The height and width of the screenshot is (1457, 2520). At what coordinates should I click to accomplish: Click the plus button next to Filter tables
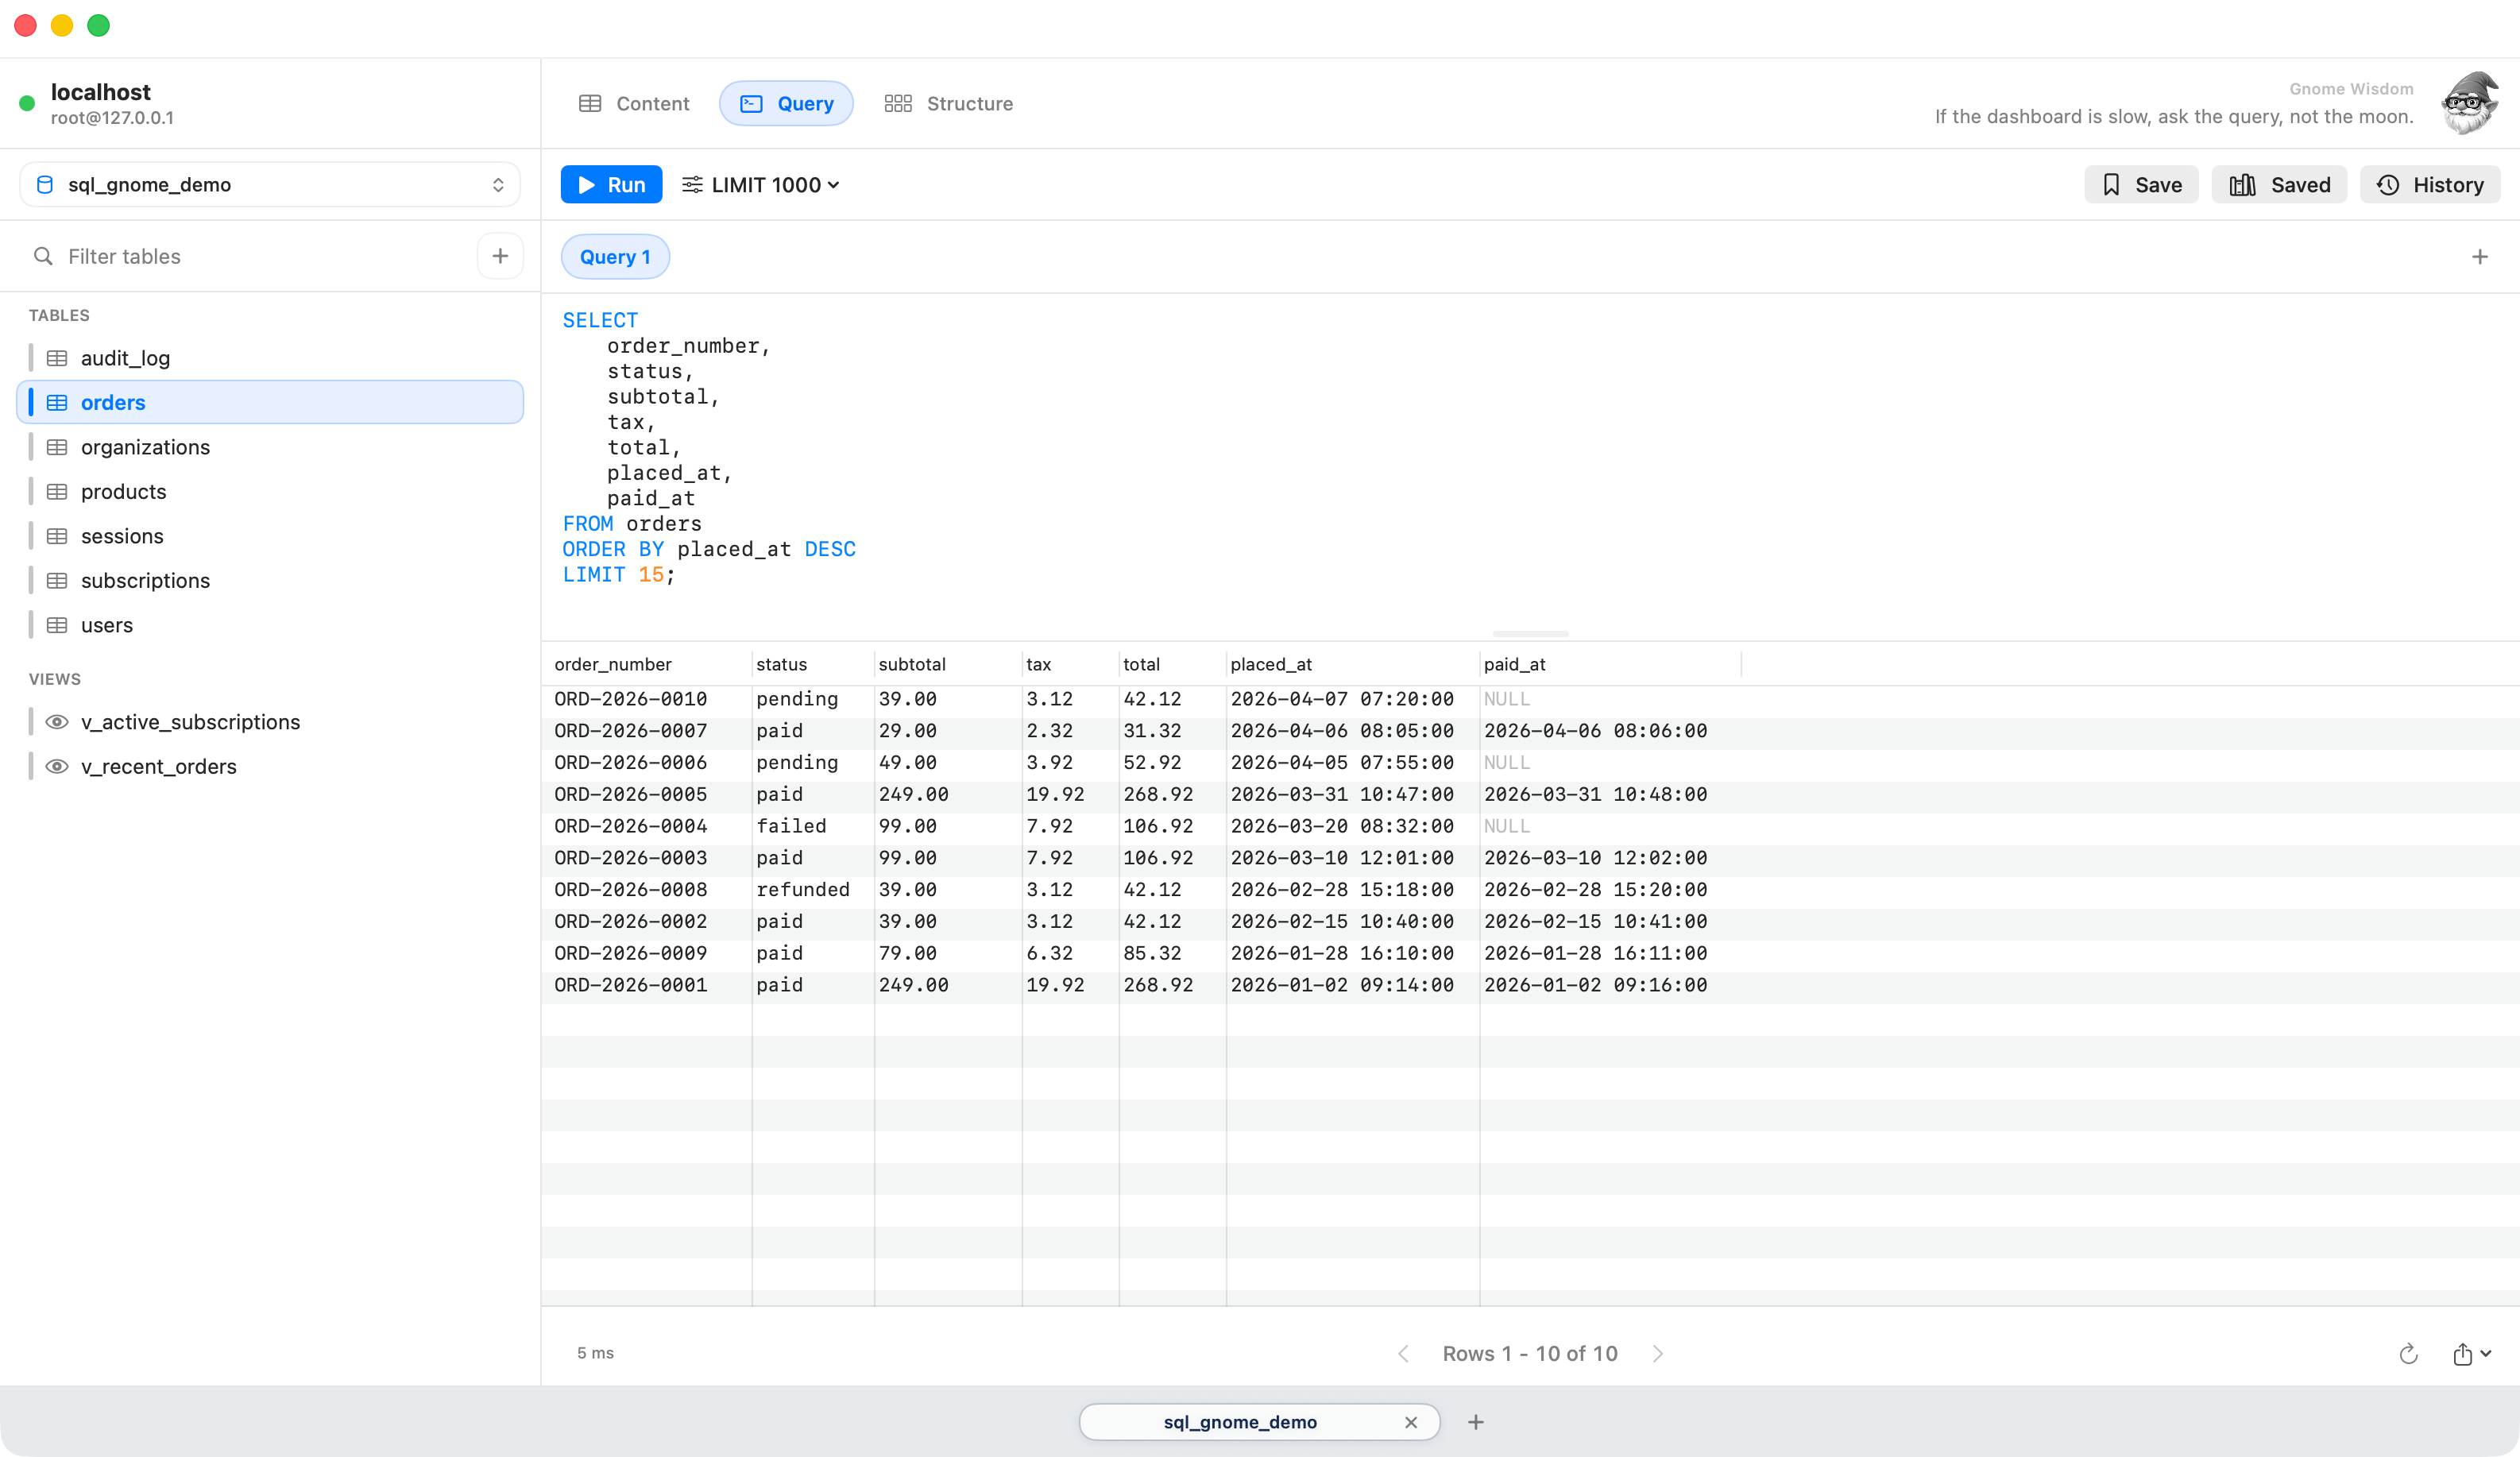pyautogui.click(x=500, y=257)
